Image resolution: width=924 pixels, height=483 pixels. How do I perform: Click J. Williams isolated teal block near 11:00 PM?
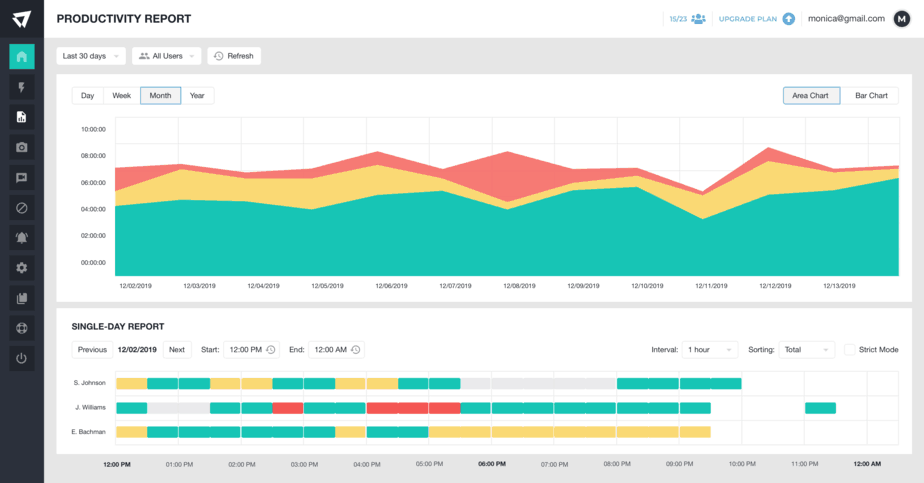point(820,408)
